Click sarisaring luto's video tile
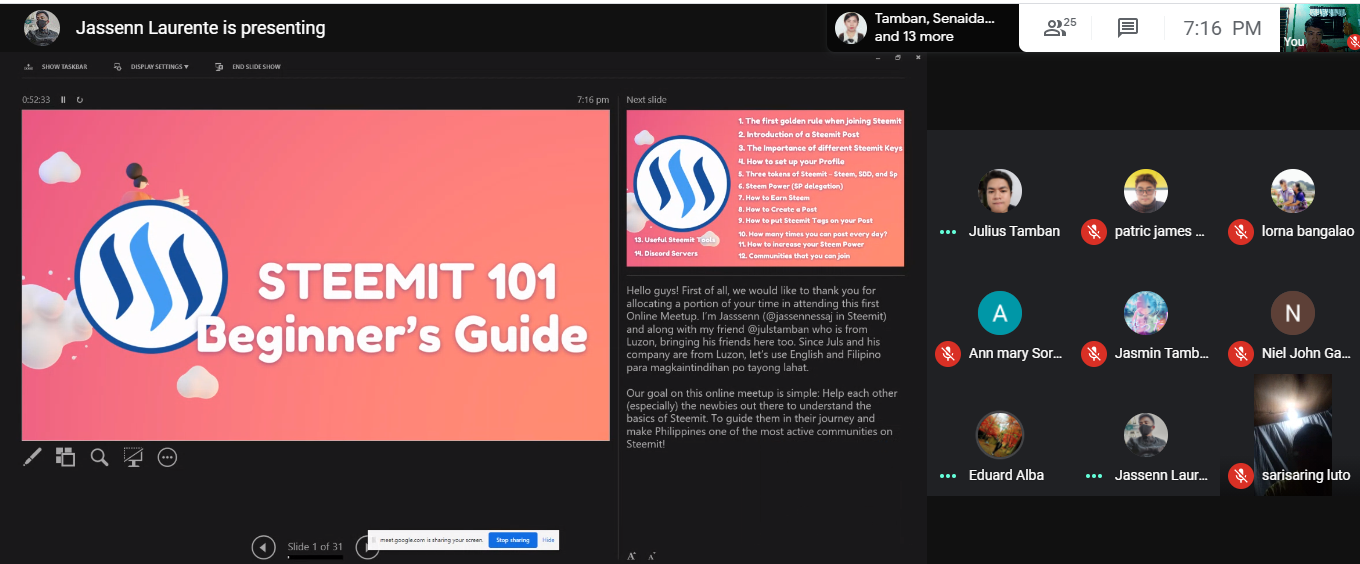This screenshot has width=1360, height=564. point(1292,434)
